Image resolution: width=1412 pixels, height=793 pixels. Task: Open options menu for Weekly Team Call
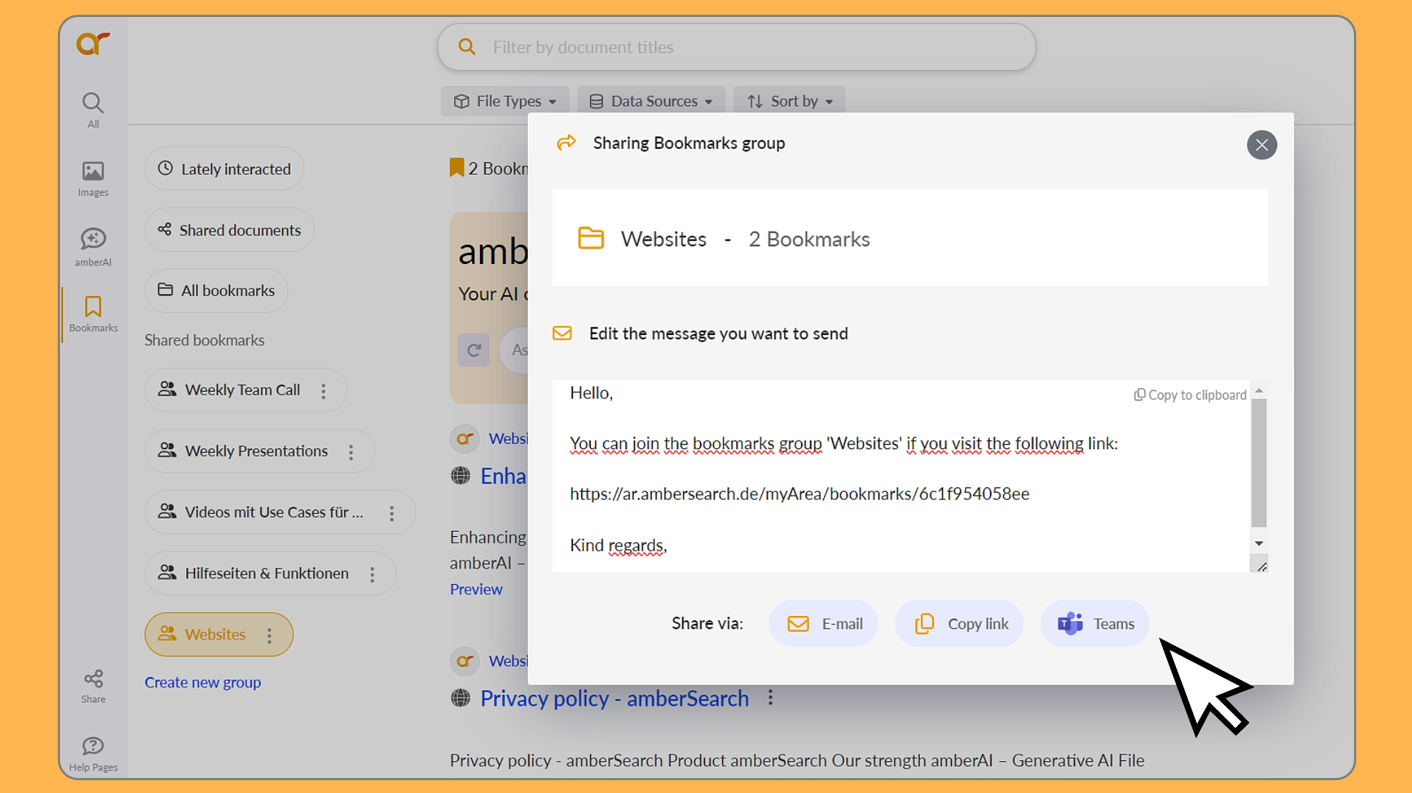pos(323,391)
